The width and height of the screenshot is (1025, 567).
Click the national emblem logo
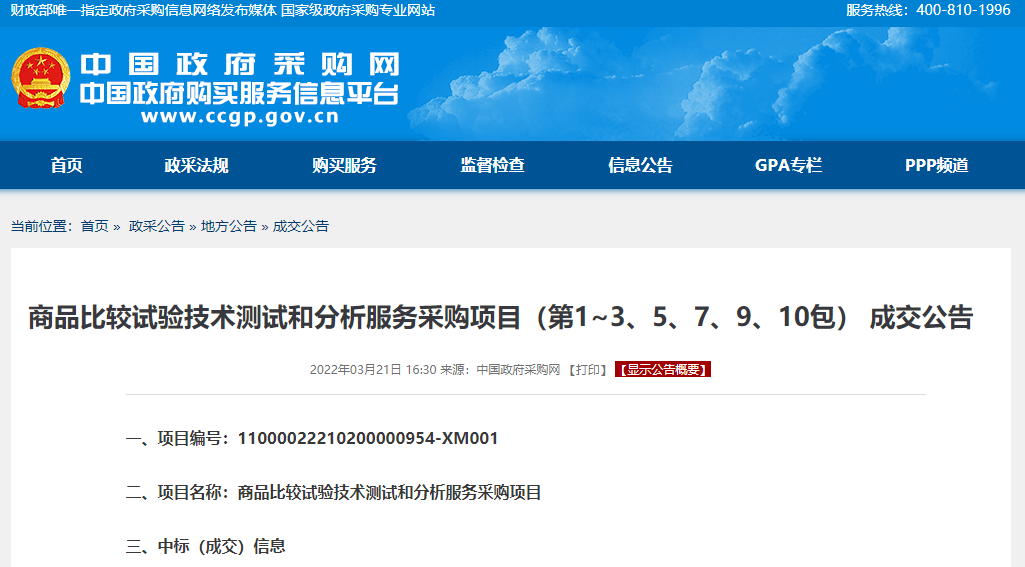(40, 79)
